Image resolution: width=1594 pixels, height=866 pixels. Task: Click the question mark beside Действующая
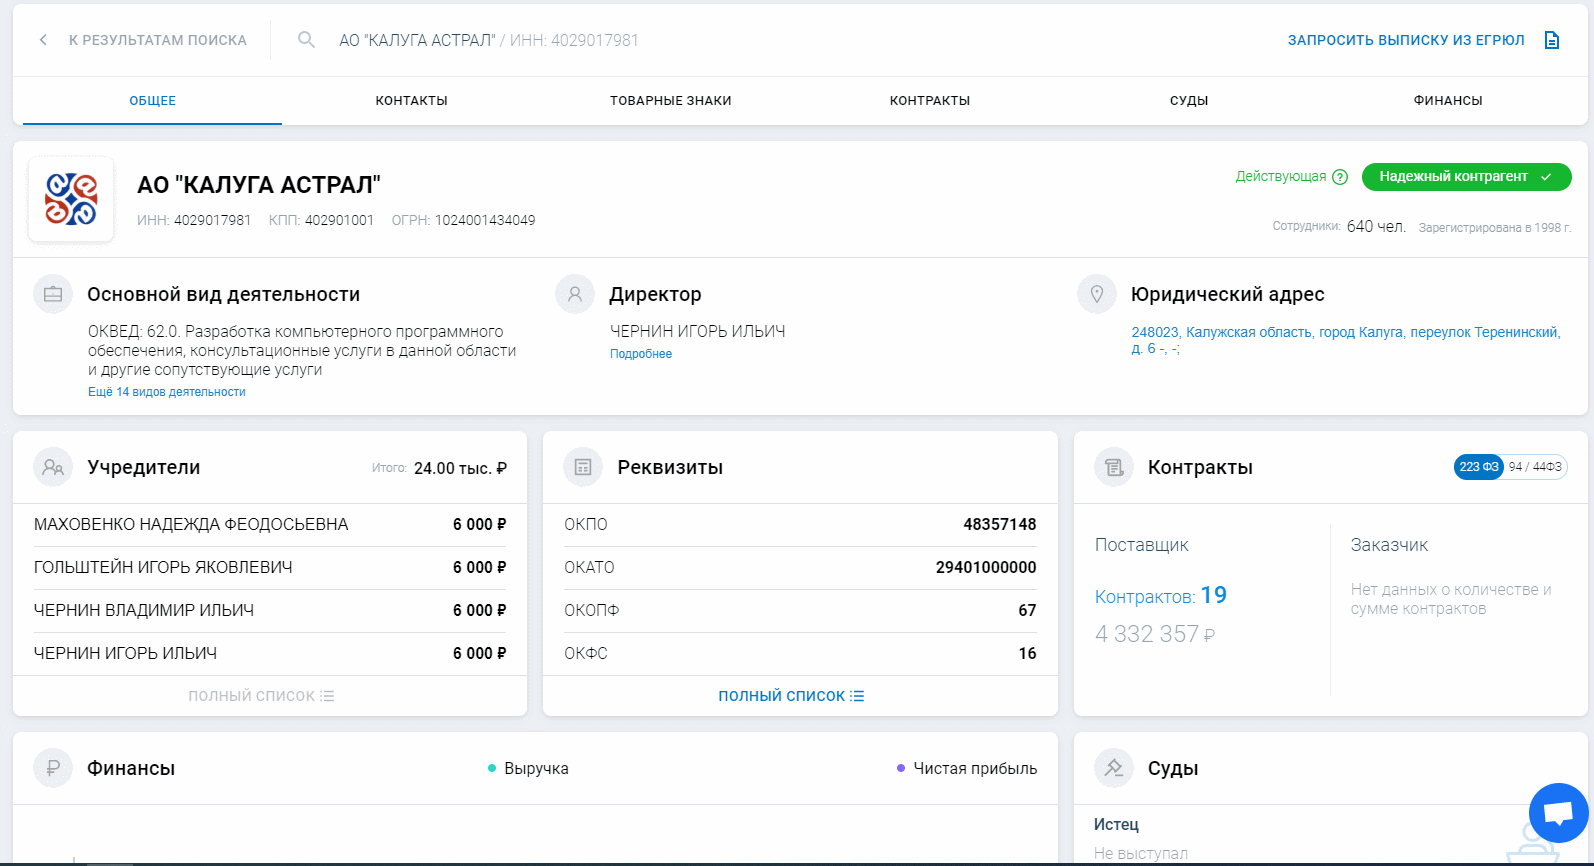click(1340, 177)
